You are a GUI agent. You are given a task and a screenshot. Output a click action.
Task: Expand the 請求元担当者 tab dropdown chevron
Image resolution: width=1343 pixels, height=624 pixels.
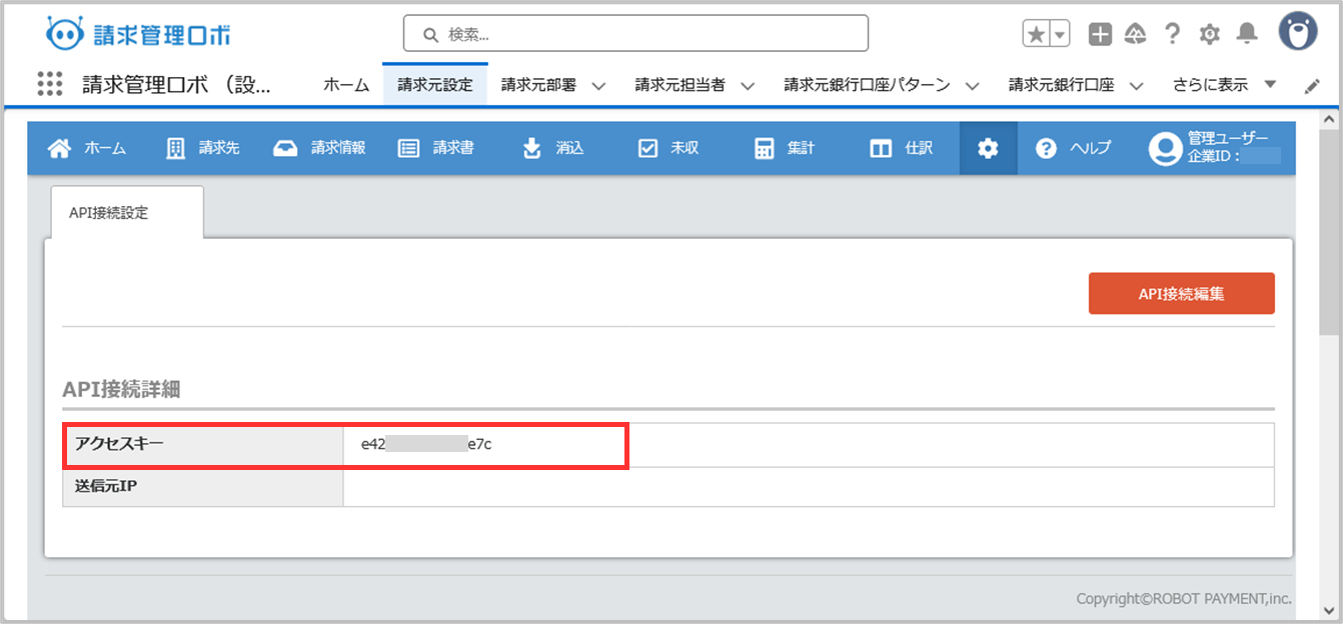point(747,86)
